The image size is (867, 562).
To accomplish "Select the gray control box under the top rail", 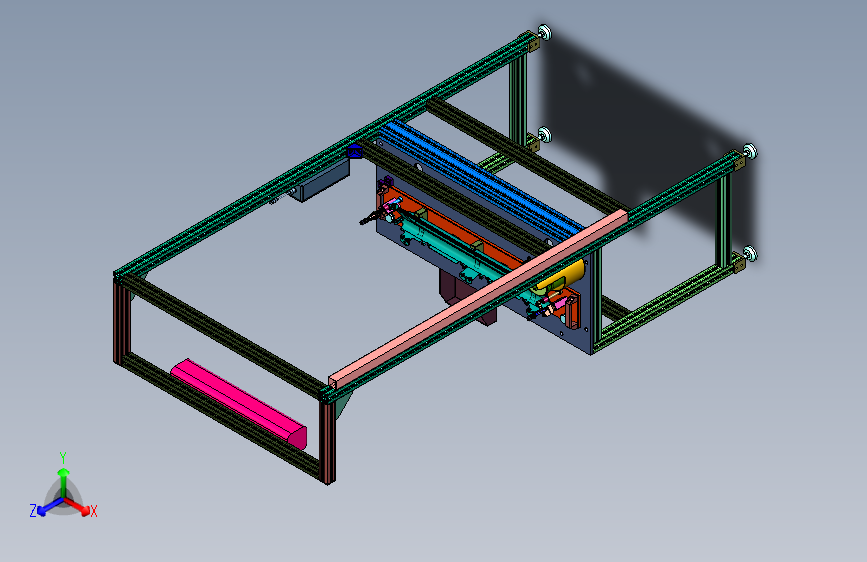I will pos(320,180).
